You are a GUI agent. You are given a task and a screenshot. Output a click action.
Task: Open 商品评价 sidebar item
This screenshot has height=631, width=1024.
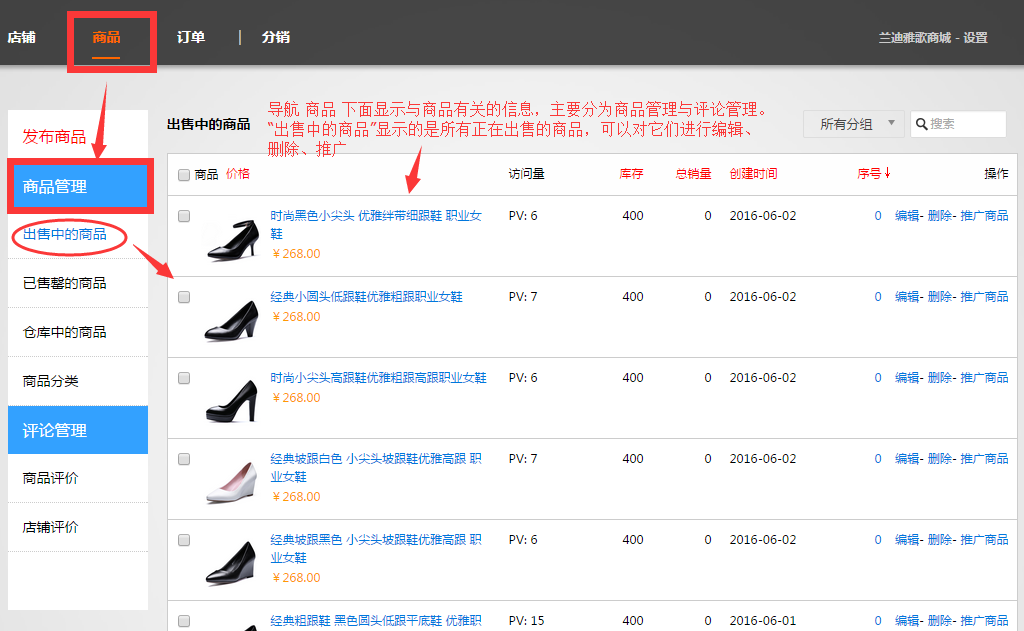50,478
